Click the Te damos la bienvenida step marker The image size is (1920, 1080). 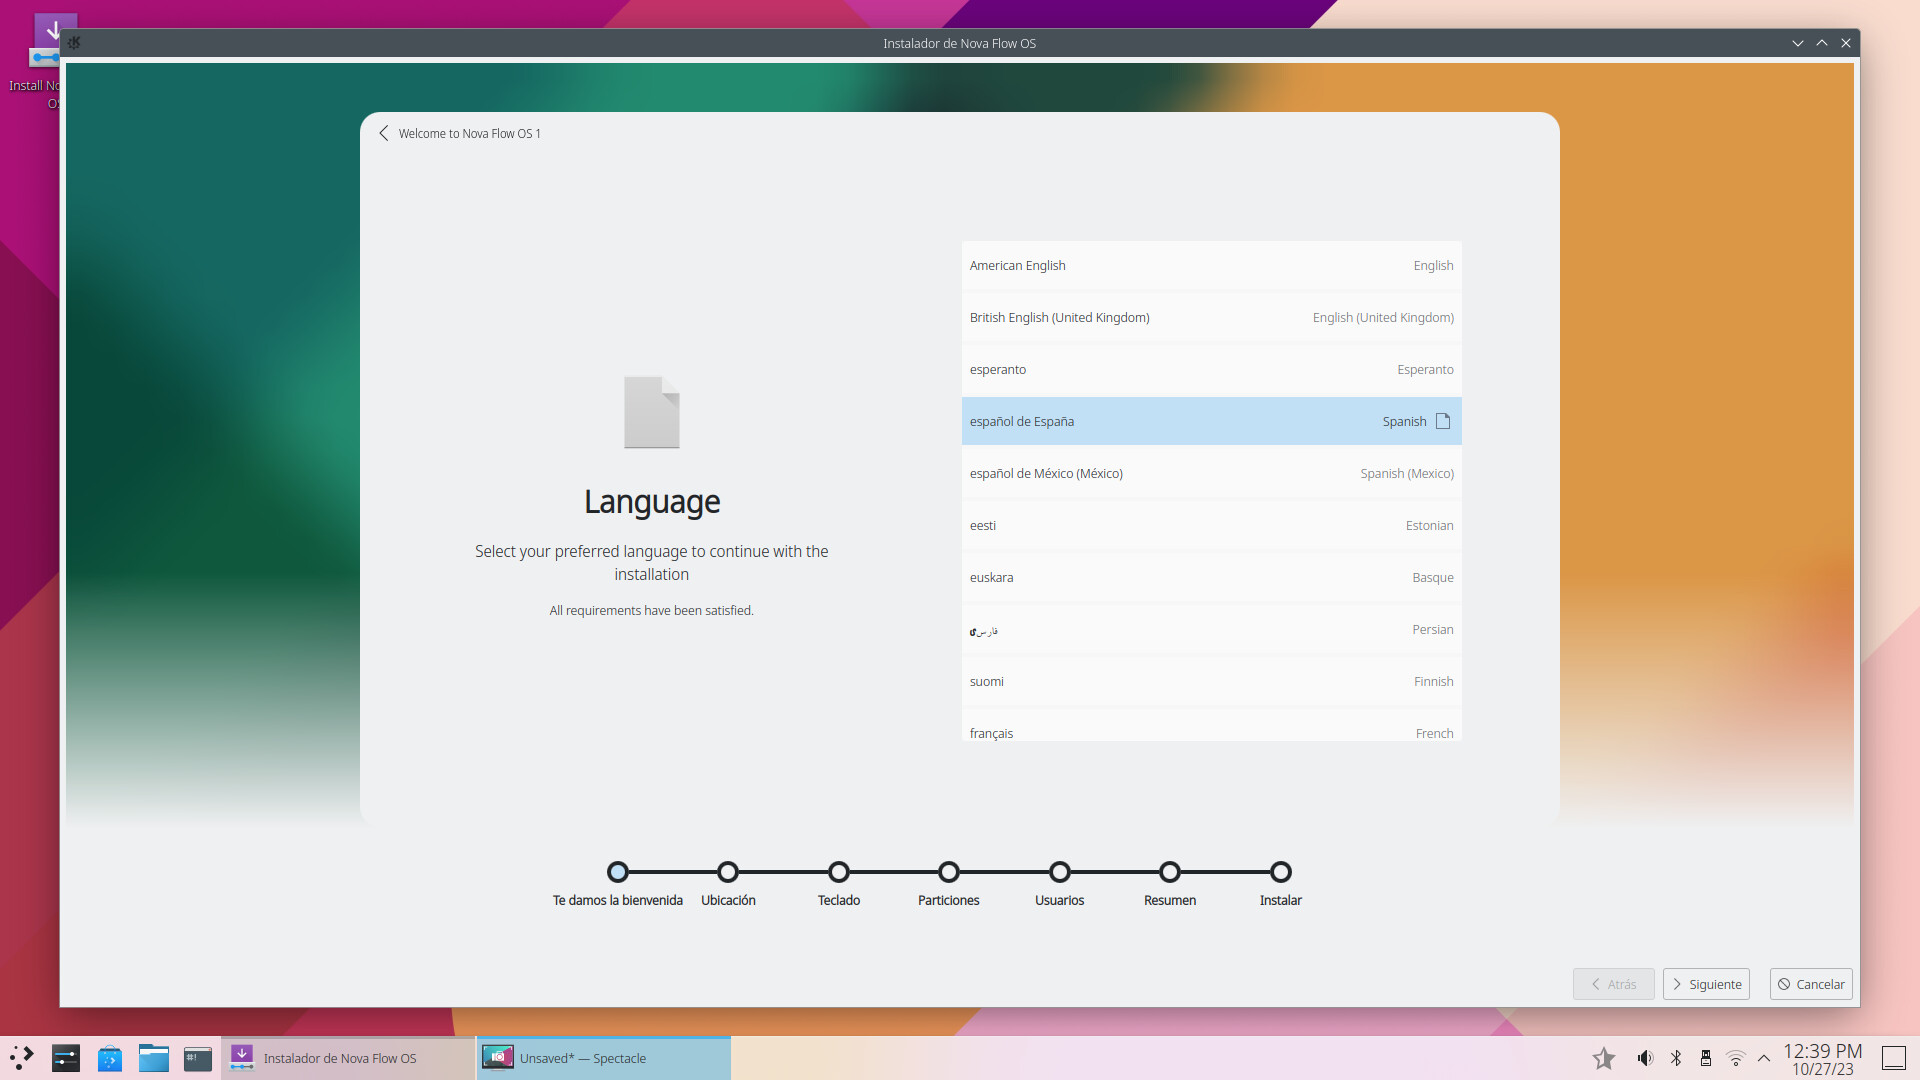coord(618,872)
